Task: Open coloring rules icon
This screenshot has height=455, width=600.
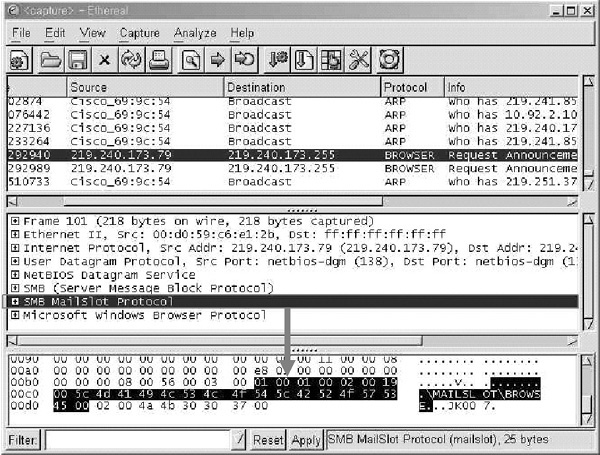Action: (x=331, y=60)
